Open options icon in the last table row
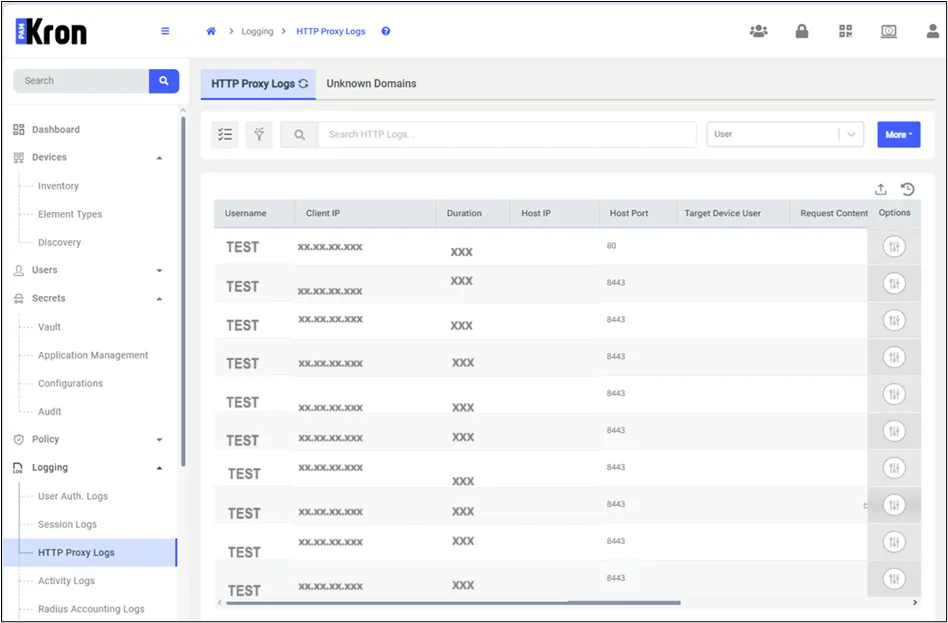 pos(894,579)
